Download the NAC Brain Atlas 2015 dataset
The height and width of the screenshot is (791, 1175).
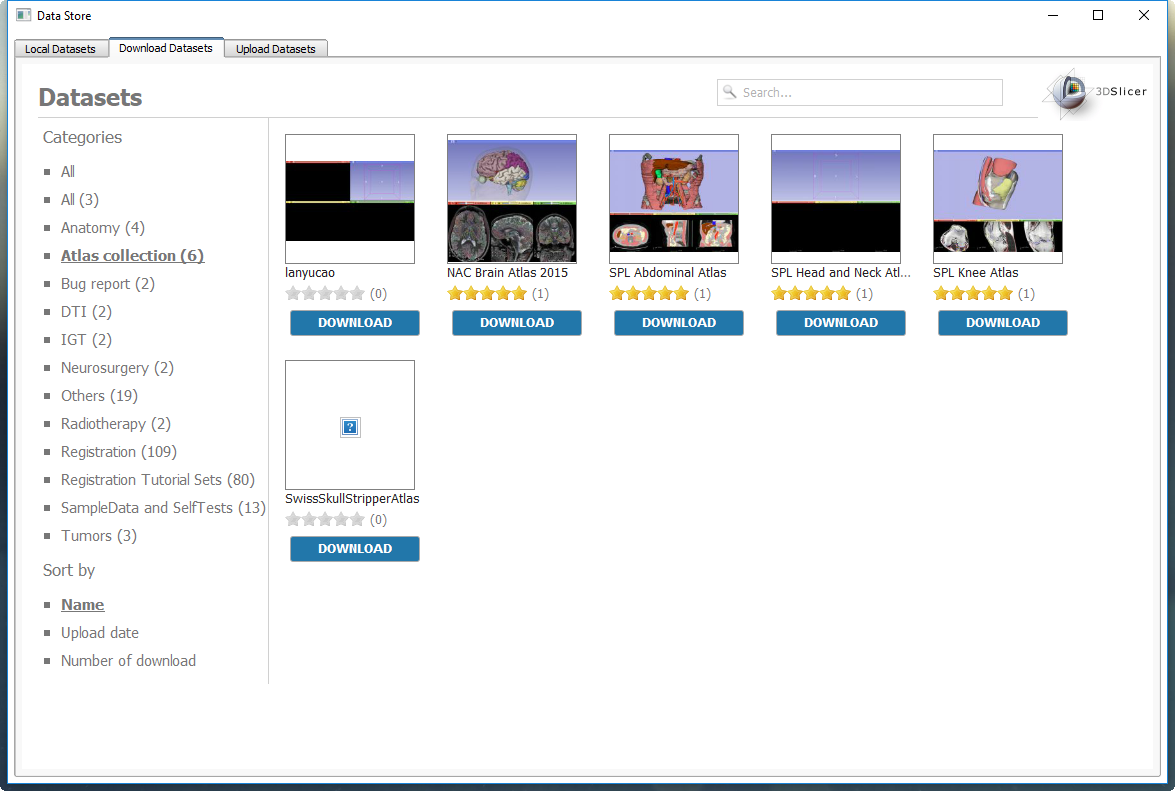pos(516,323)
